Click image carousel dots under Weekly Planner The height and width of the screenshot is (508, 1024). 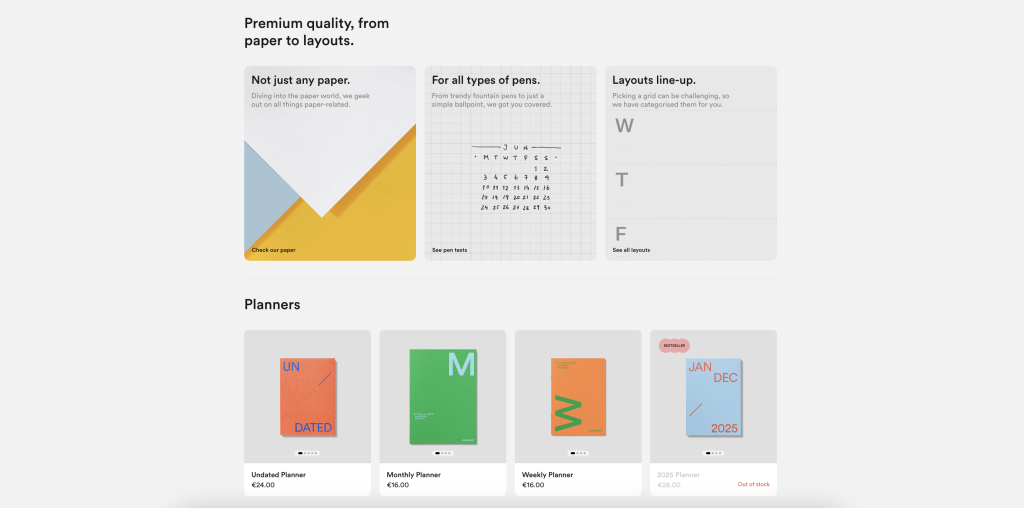[578, 452]
